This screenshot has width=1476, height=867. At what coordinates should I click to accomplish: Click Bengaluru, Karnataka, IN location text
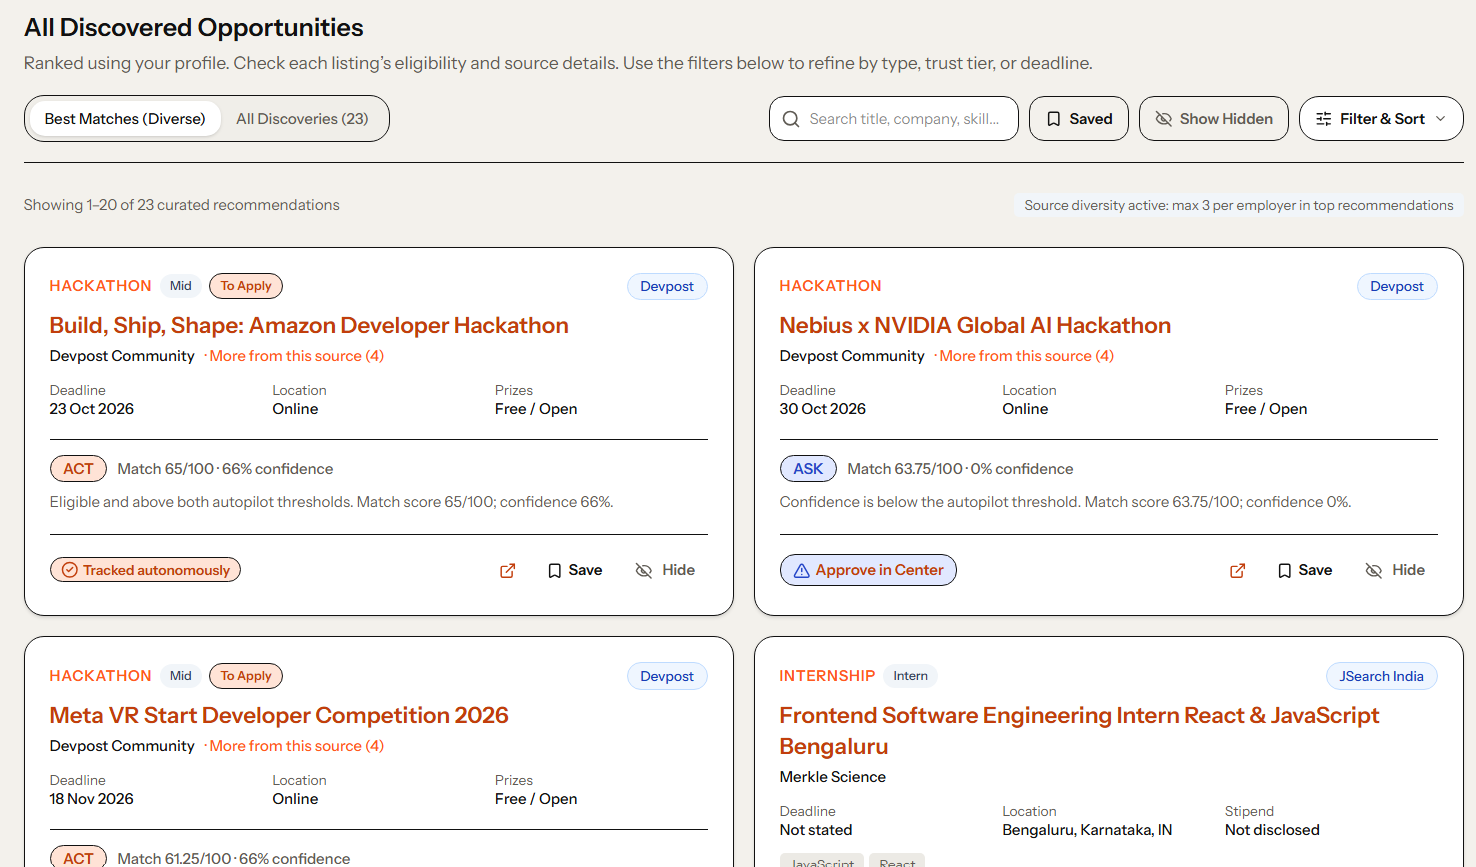pyautogui.click(x=1087, y=830)
